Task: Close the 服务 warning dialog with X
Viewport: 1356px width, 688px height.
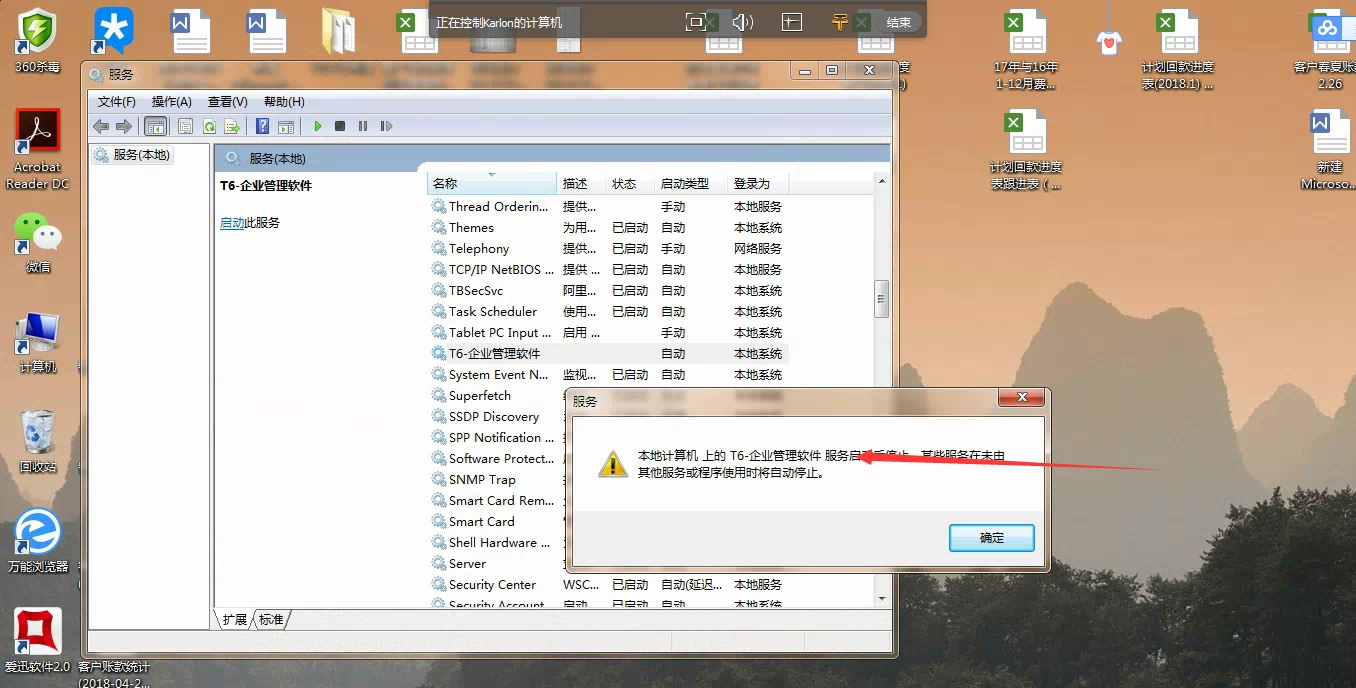Action: coord(1022,398)
